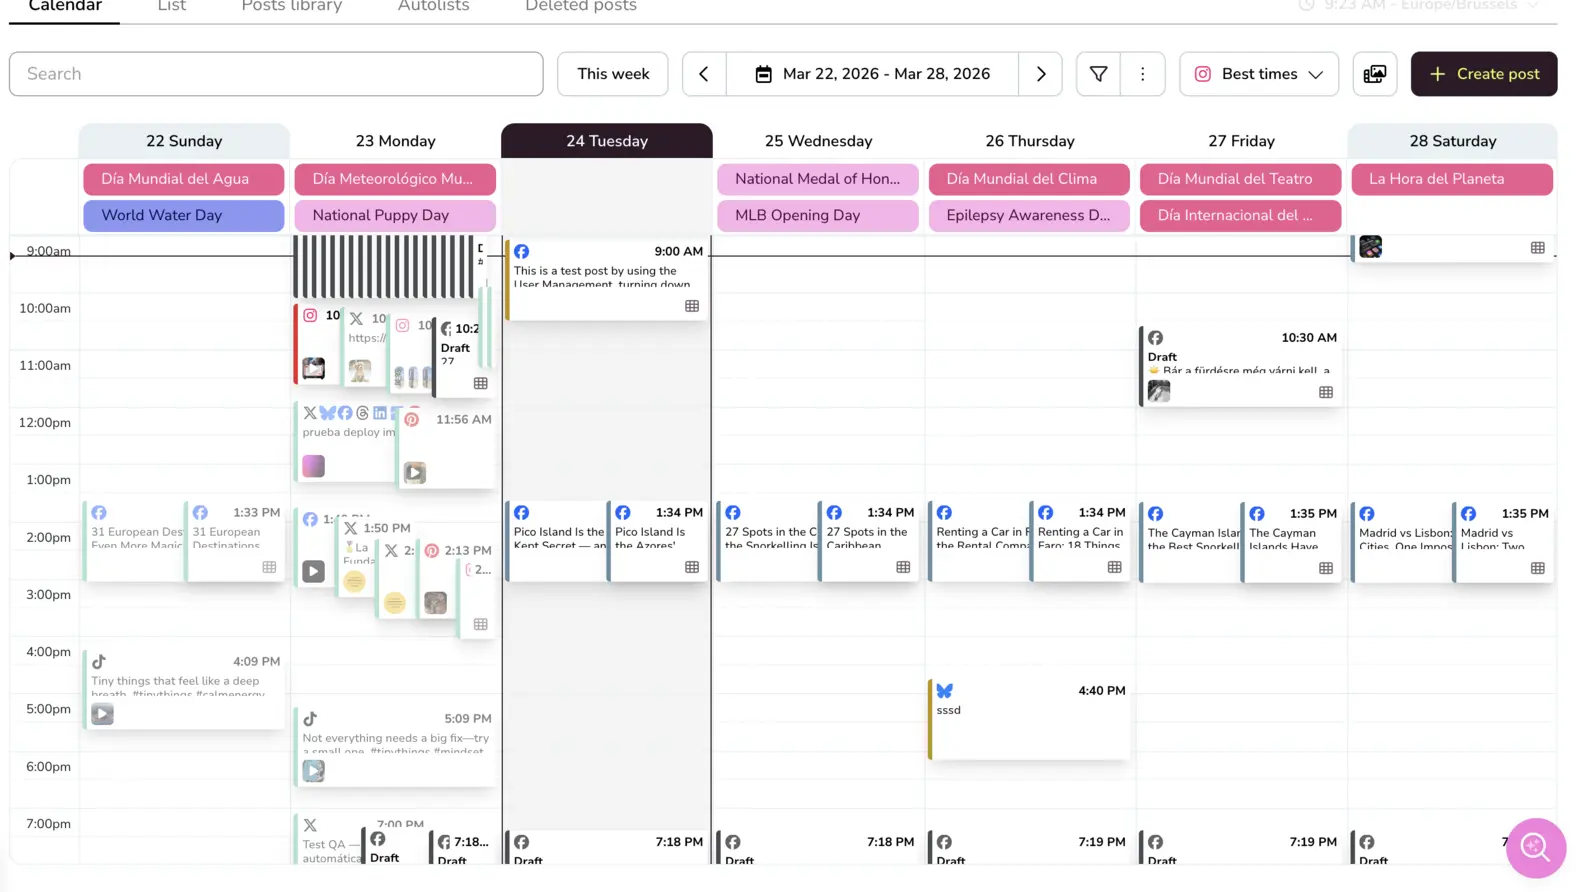The image size is (1579, 892).
Task: Click Saturday 9am post thumbnail
Action: (1370, 247)
